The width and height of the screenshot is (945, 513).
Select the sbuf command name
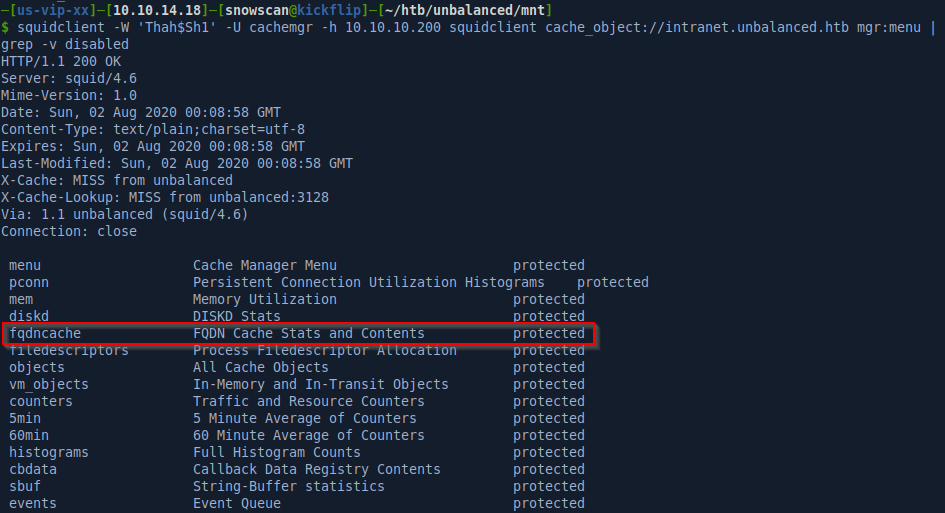click(25, 486)
